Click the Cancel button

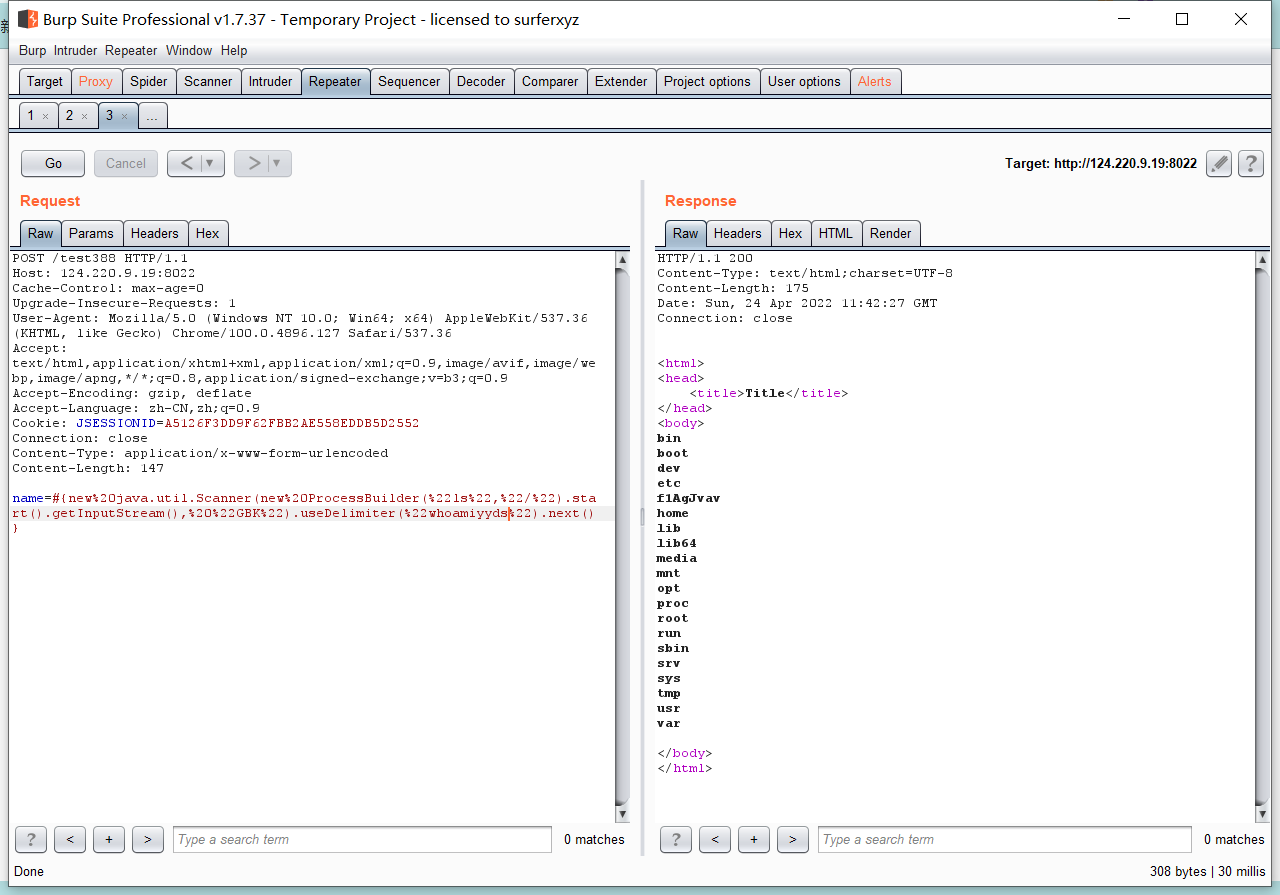point(126,163)
